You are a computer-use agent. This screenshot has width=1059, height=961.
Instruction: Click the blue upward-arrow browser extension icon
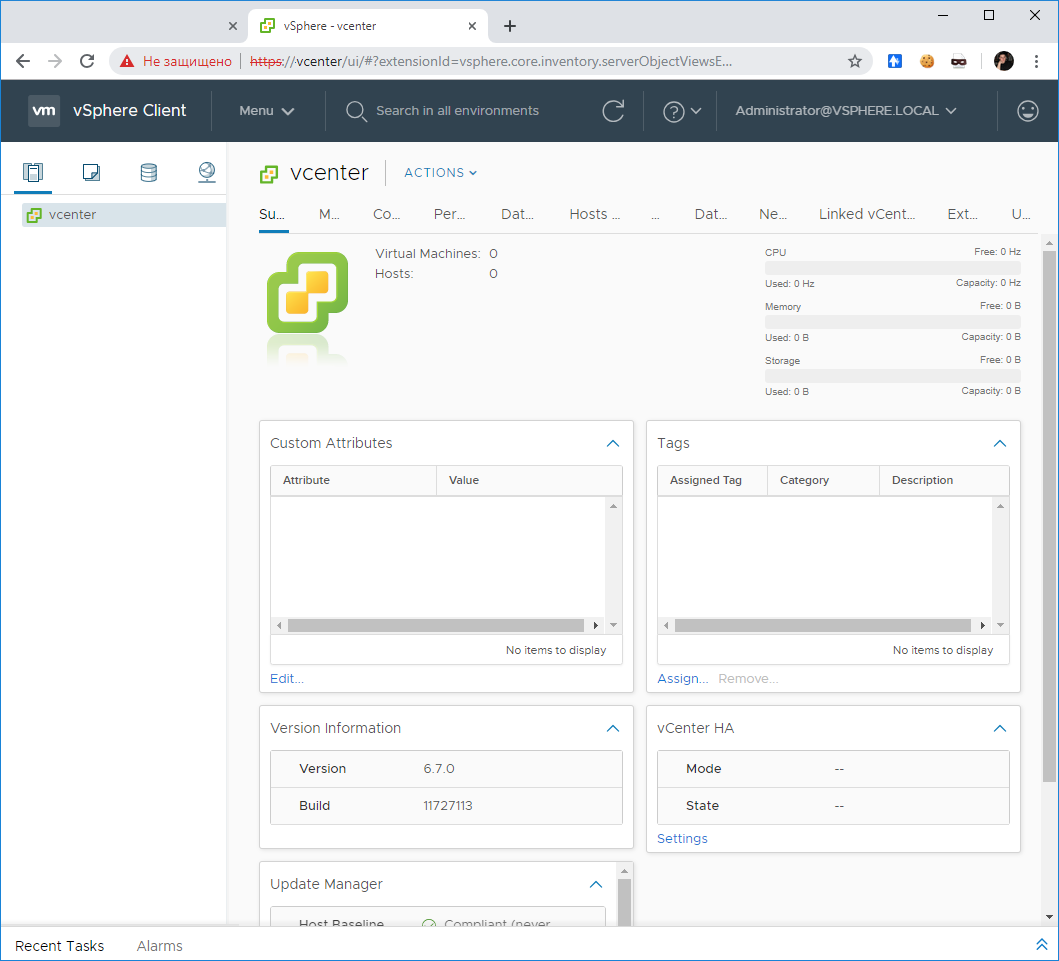[x=895, y=61]
